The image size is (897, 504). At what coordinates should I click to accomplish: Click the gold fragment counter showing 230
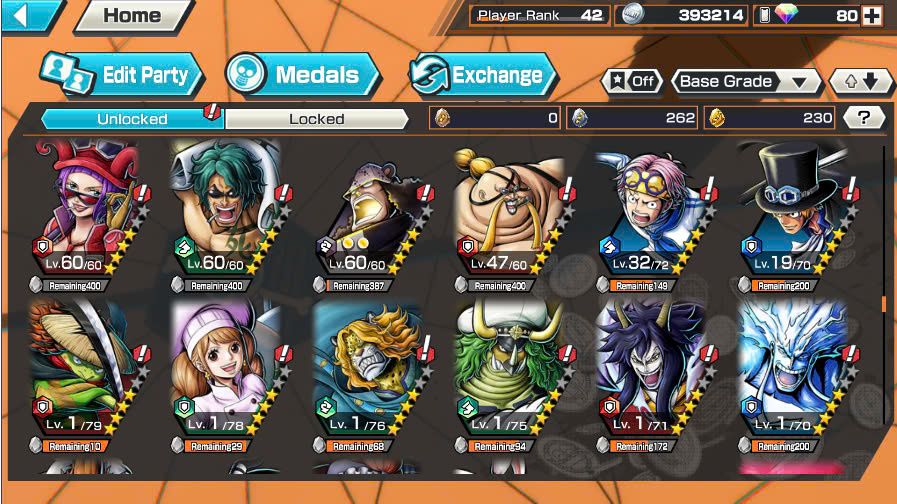(769, 118)
